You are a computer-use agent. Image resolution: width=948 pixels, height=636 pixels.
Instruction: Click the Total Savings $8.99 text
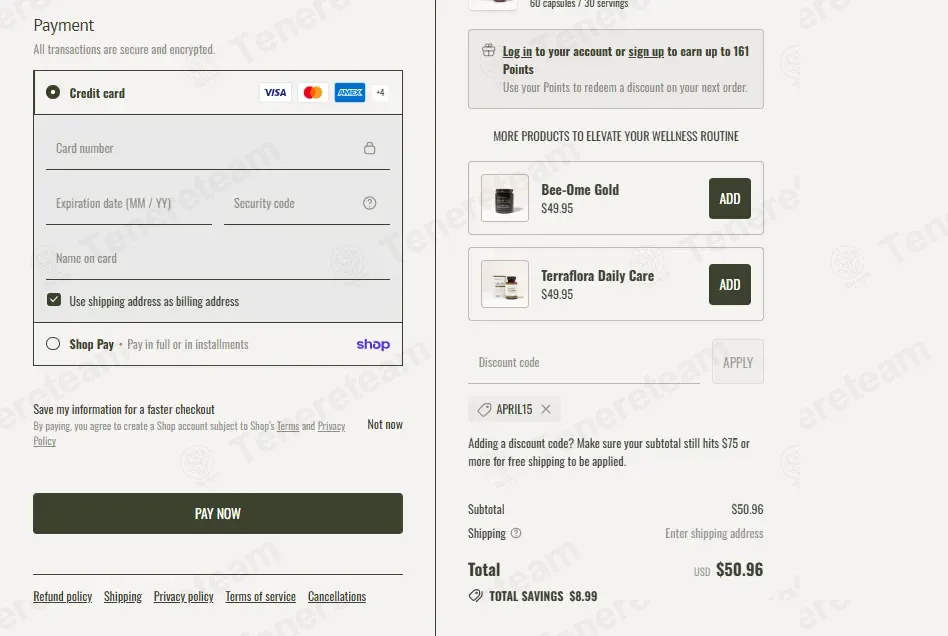[x=543, y=596]
